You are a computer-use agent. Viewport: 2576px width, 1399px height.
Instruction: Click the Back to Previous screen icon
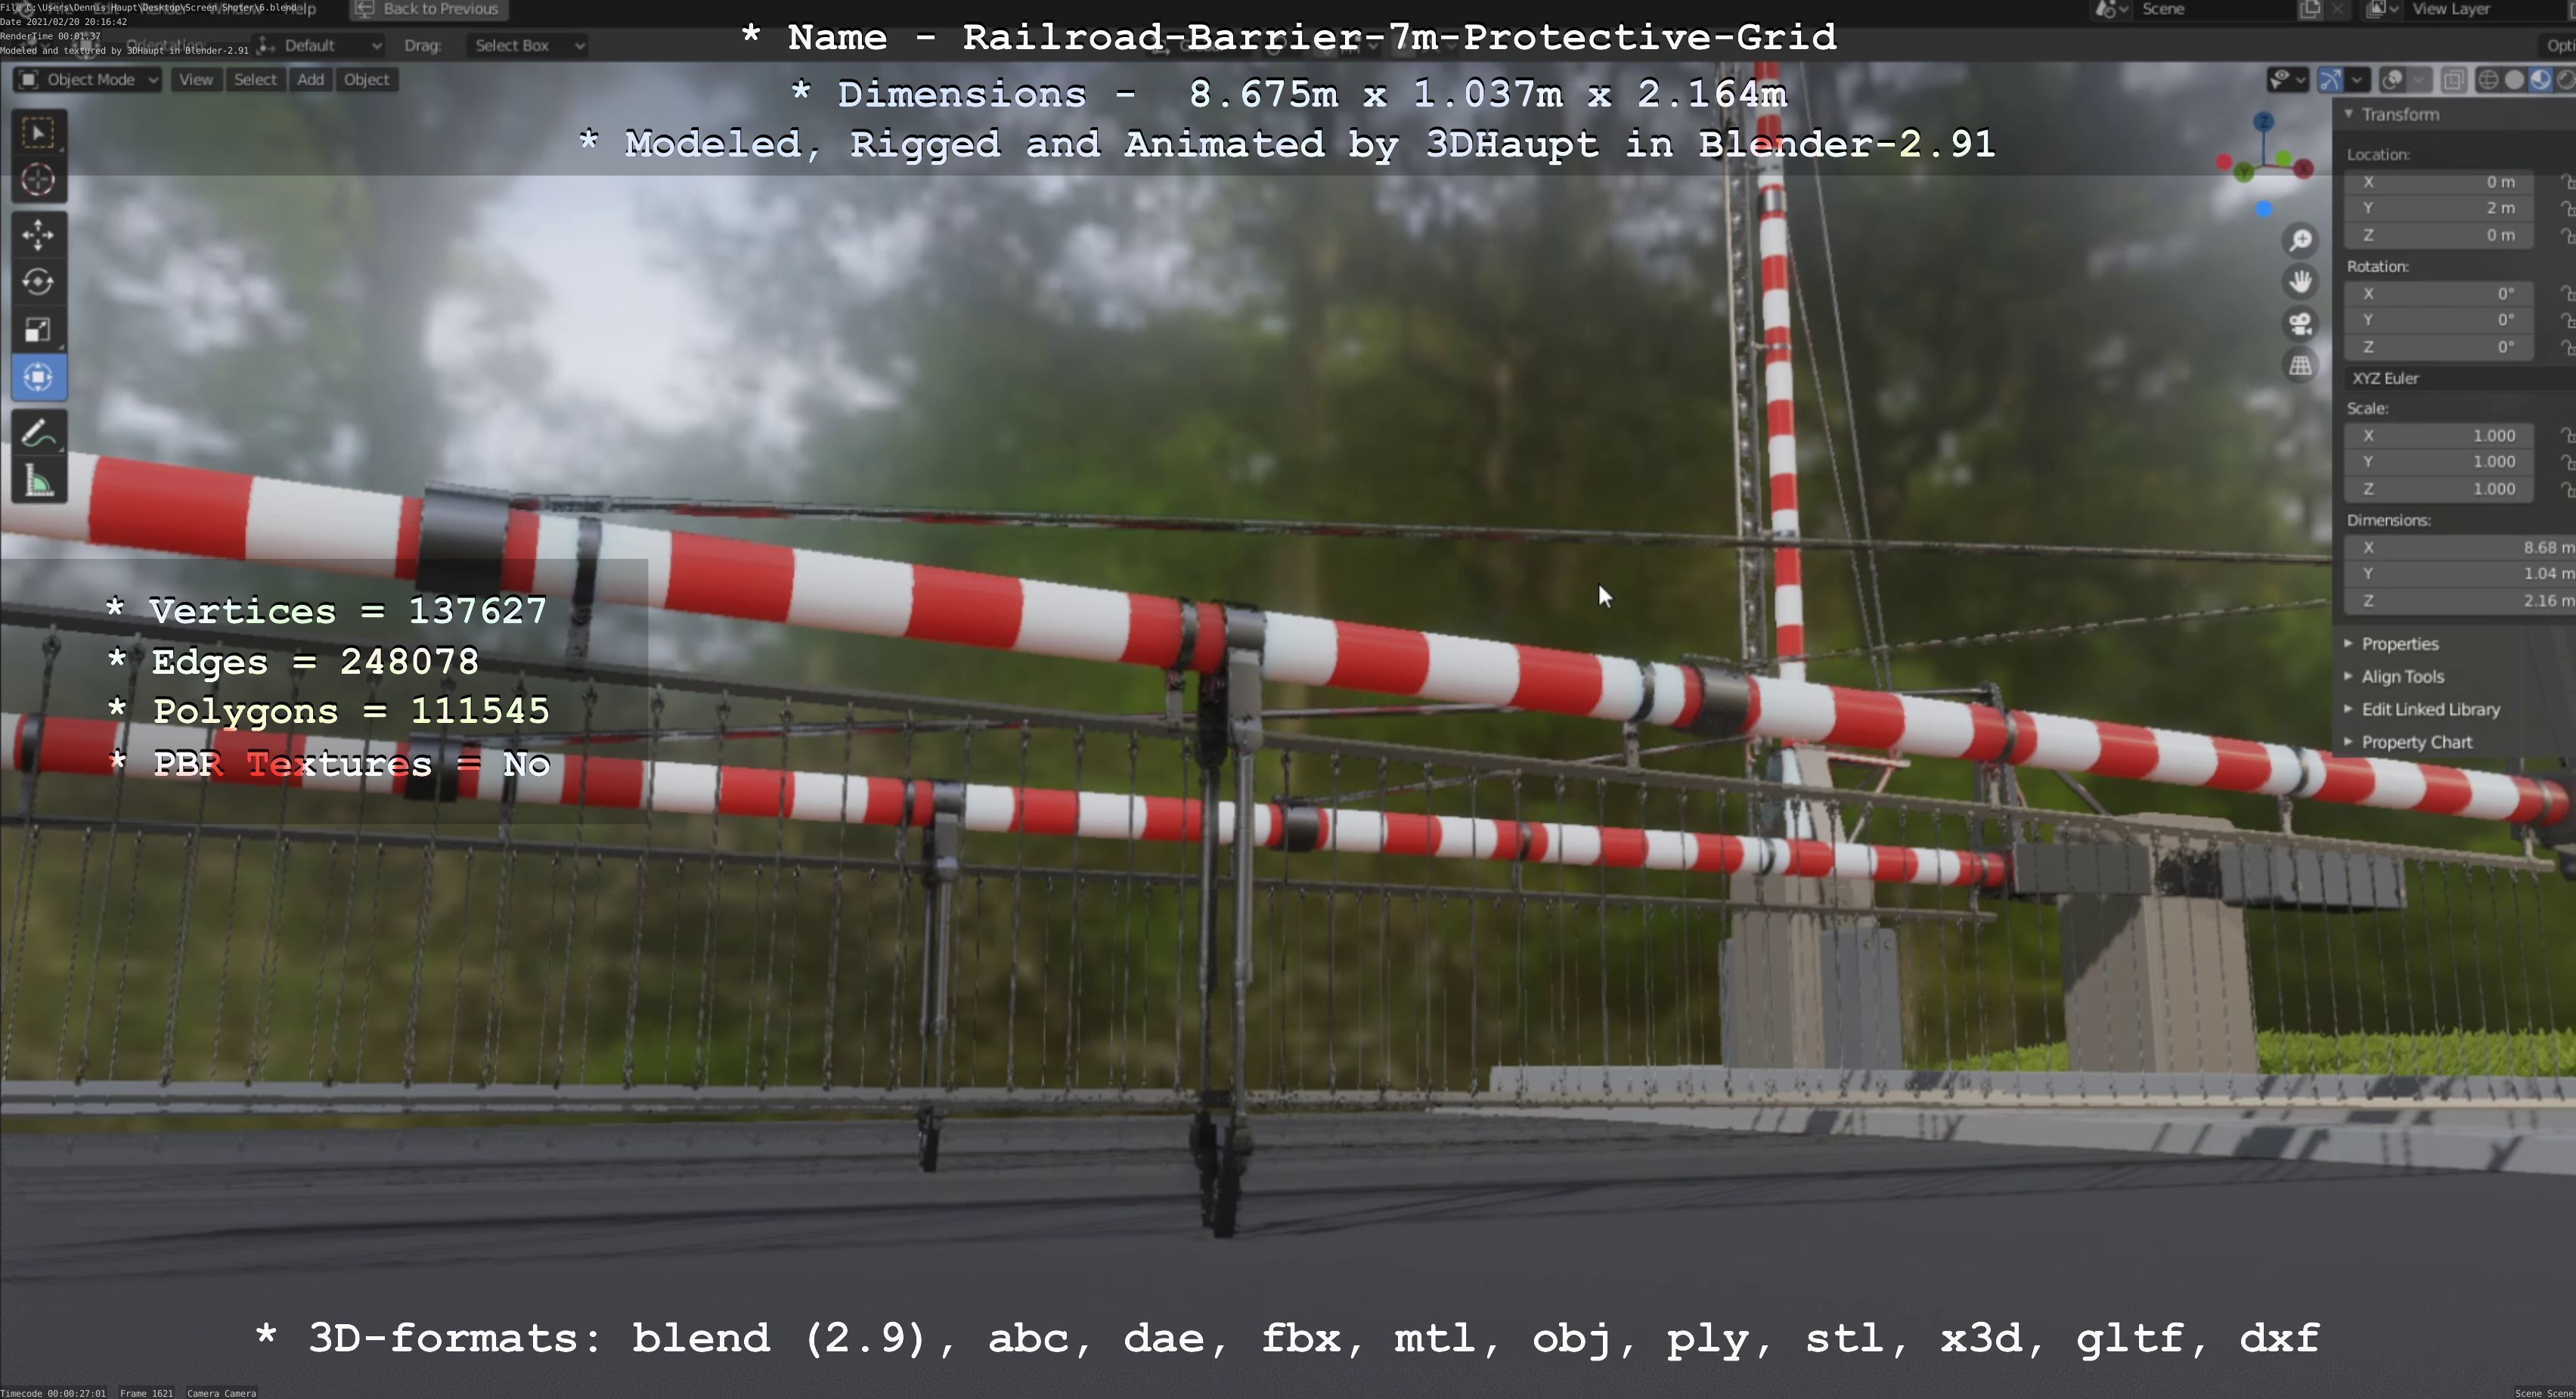tap(364, 9)
